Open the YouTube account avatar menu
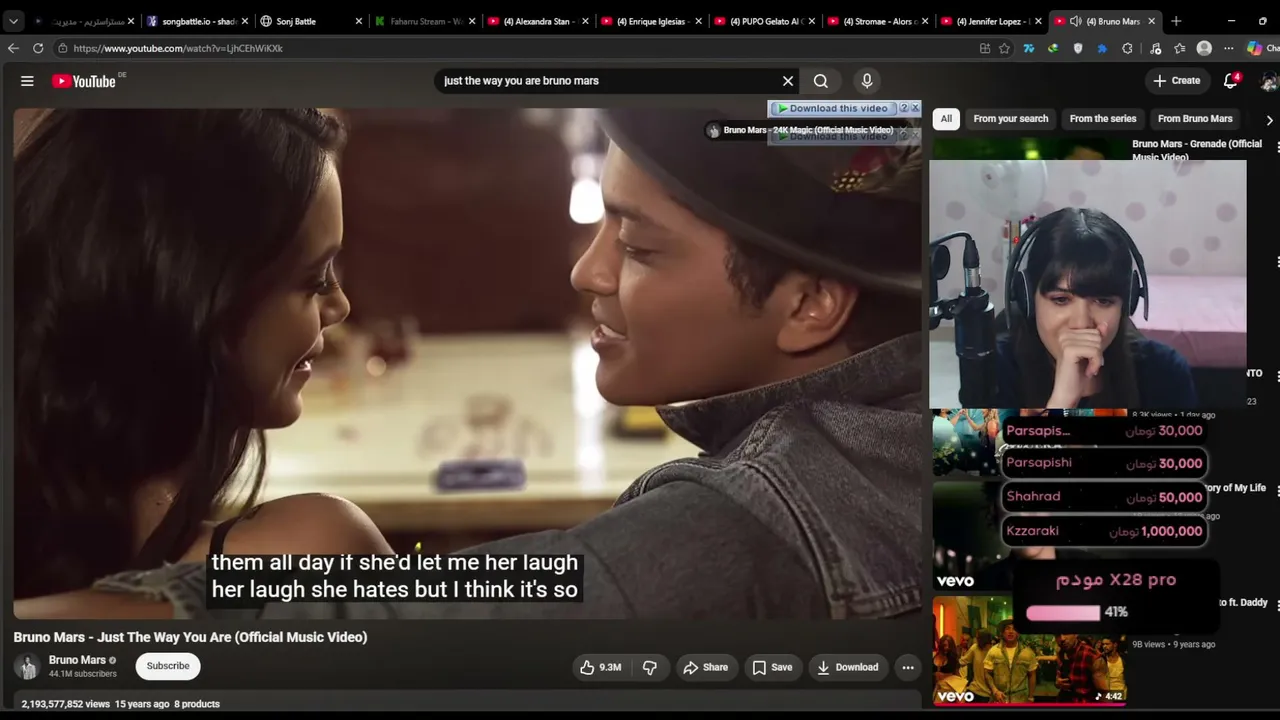 (x=1270, y=81)
